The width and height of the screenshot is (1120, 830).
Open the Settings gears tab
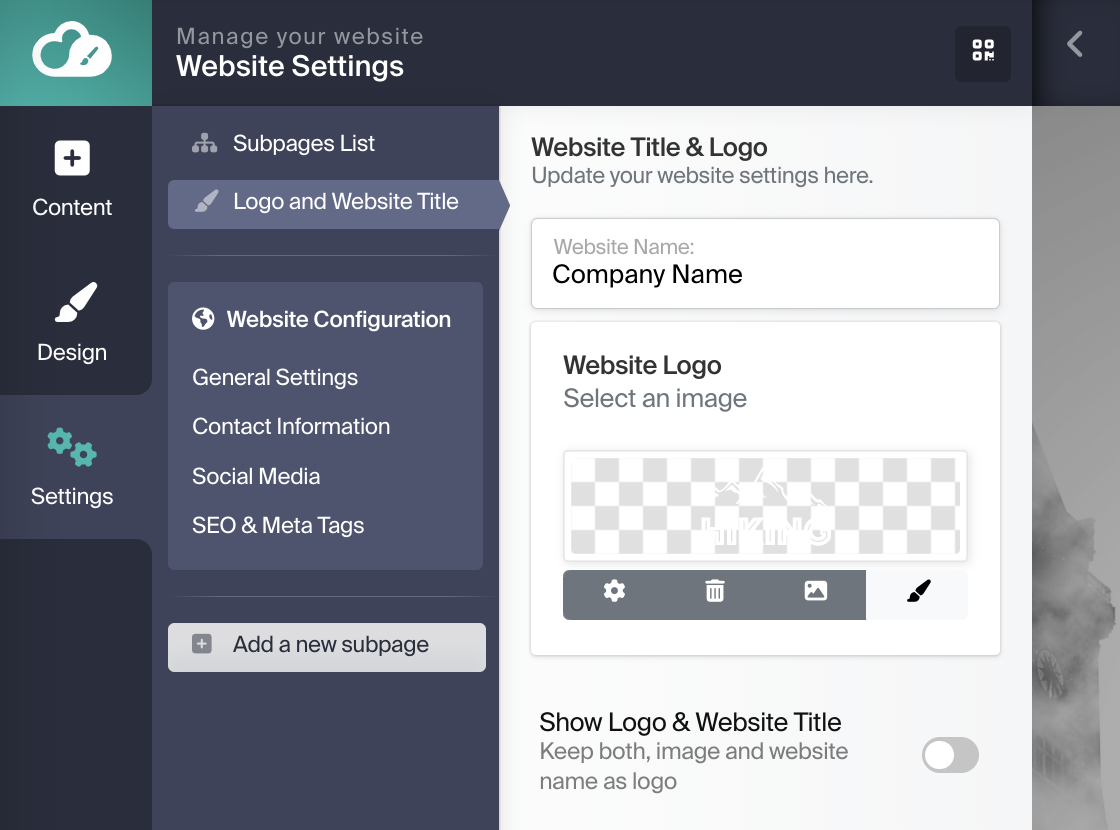click(72, 466)
